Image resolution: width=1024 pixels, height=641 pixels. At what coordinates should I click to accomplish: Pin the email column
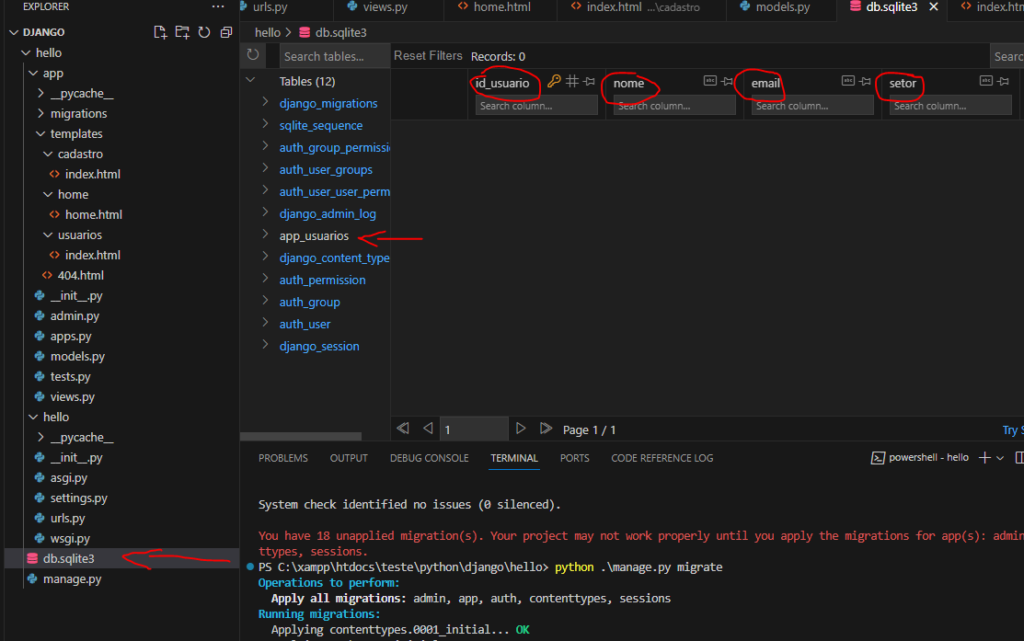[864, 81]
